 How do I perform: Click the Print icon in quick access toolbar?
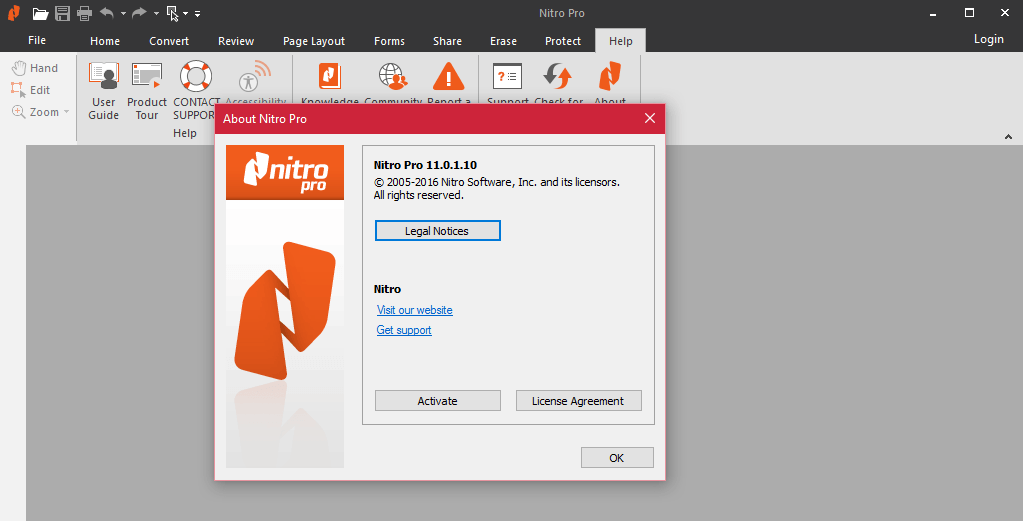[84, 13]
